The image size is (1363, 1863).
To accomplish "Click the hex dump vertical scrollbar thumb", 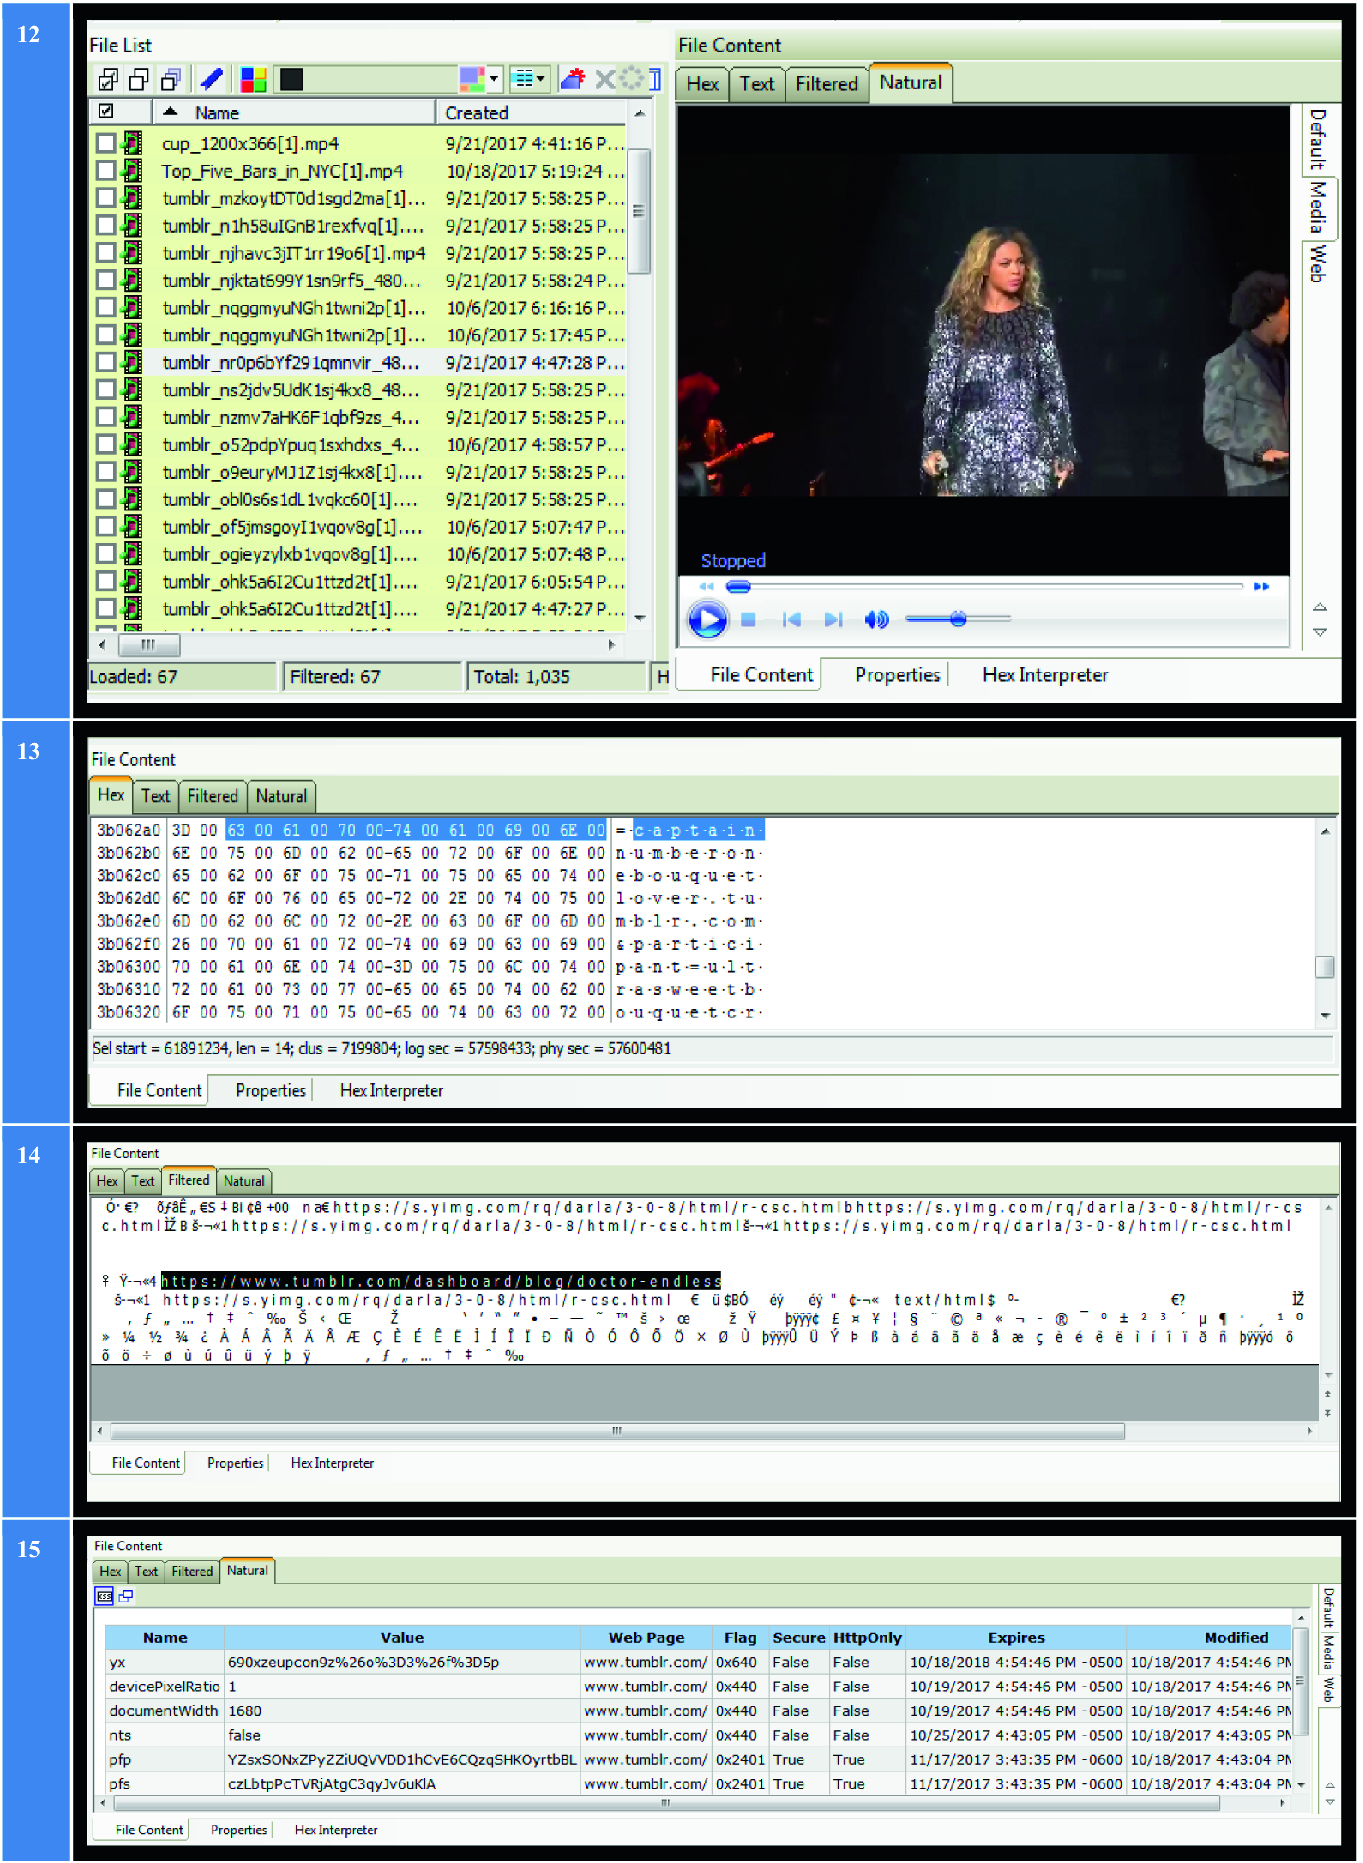I will 1325,967.
